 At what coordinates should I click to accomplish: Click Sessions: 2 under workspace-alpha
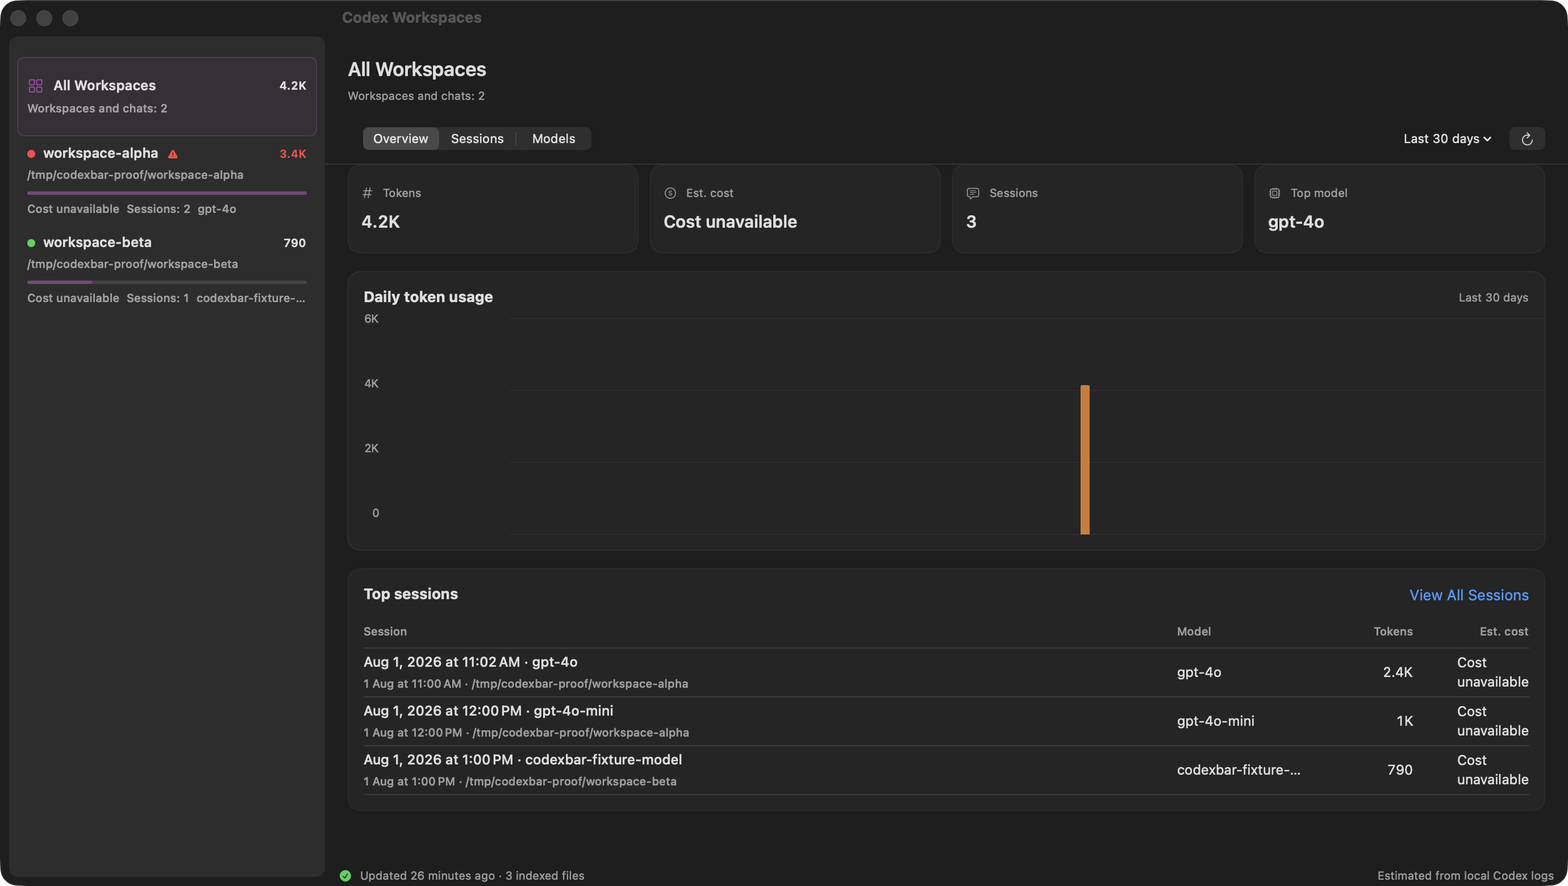pos(158,209)
